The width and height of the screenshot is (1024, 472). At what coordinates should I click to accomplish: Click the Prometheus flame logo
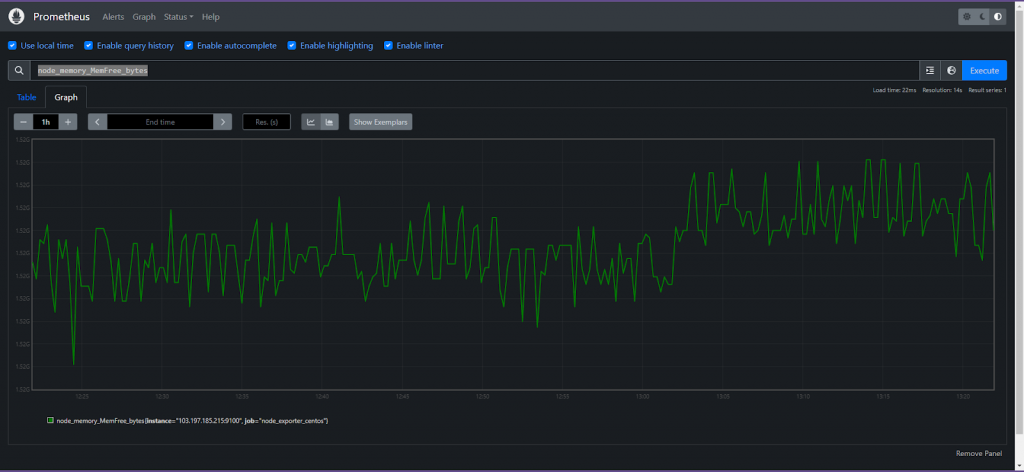[16, 17]
